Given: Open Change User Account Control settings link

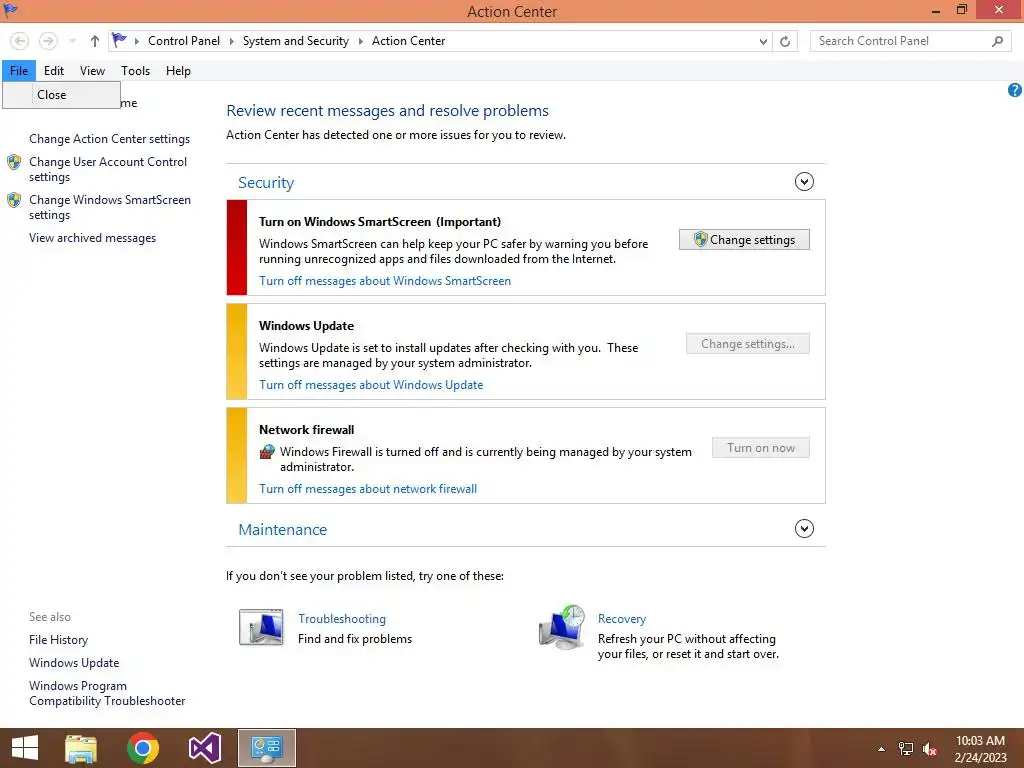Looking at the screenshot, I should coord(108,169).
